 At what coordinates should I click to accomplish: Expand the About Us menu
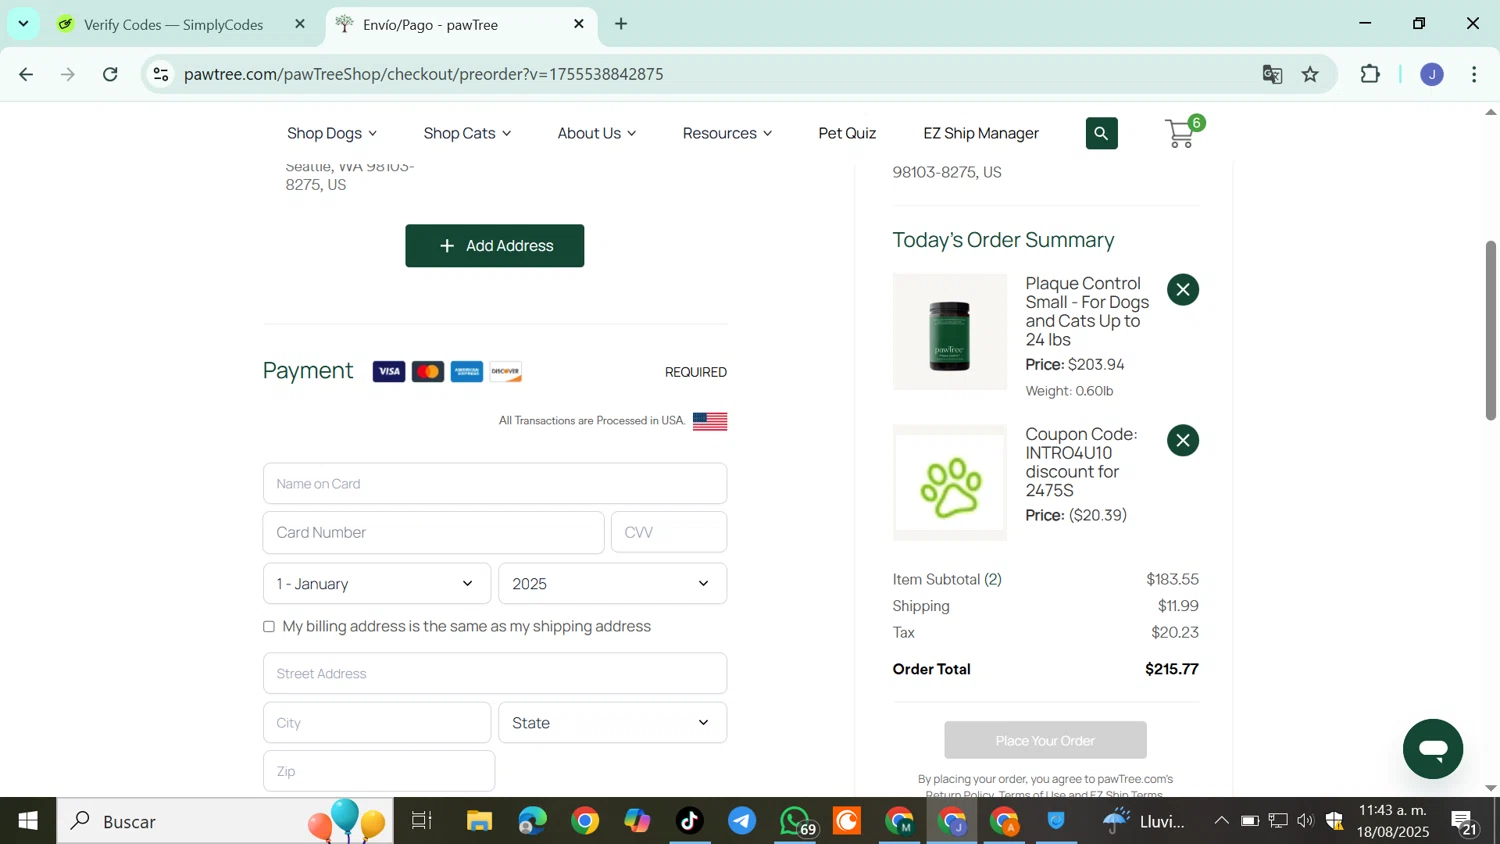click(x=597, y=133)
